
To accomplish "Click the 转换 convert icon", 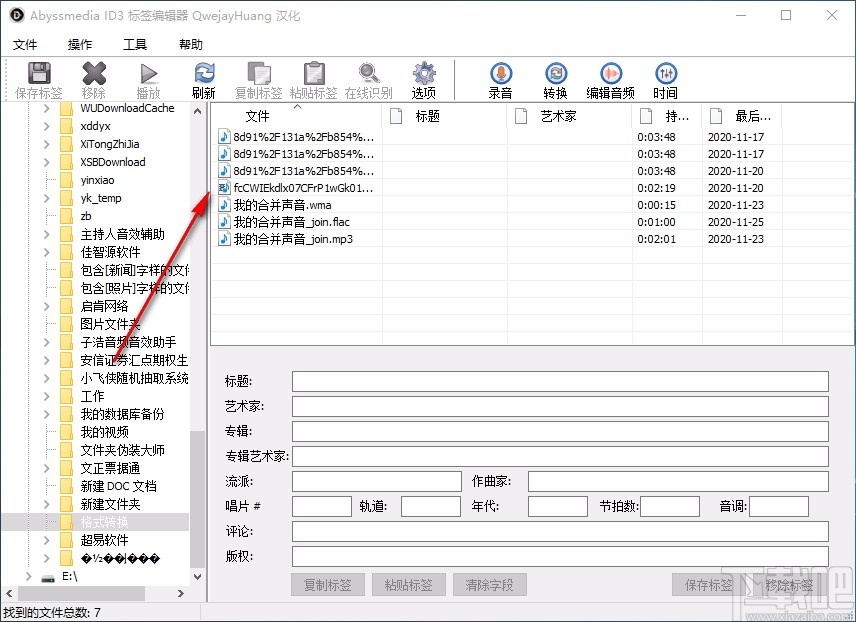I will click(x=557, y=78).
